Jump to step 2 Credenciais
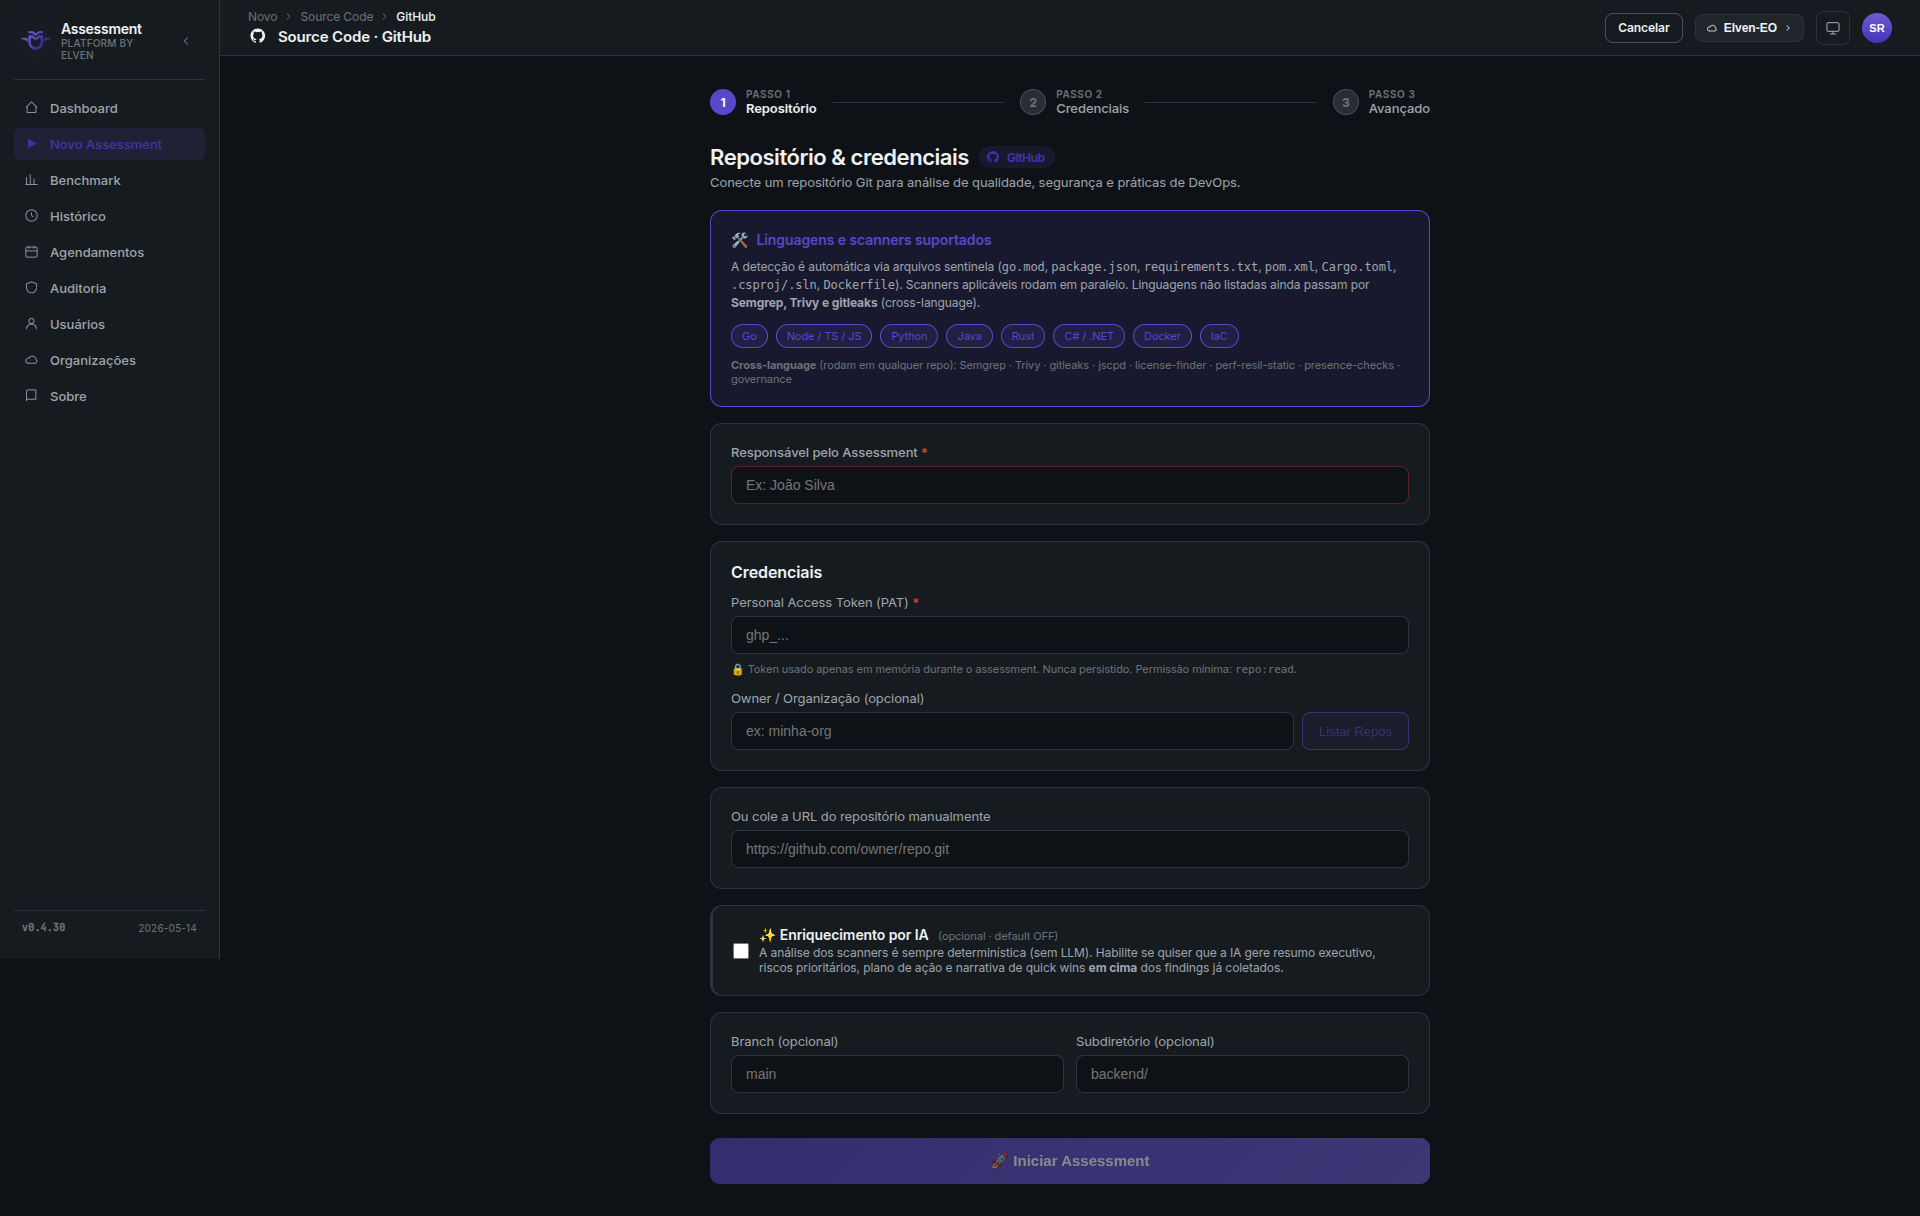The image size is (1920, 1216). tap(1075, 102)
